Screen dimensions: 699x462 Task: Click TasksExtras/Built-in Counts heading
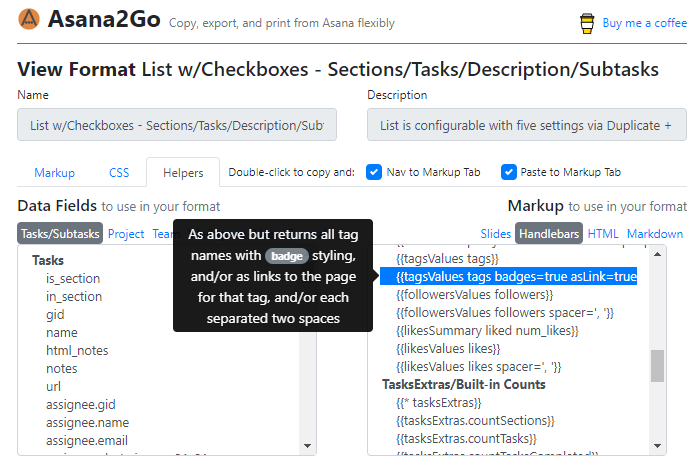tap(464, 384)
